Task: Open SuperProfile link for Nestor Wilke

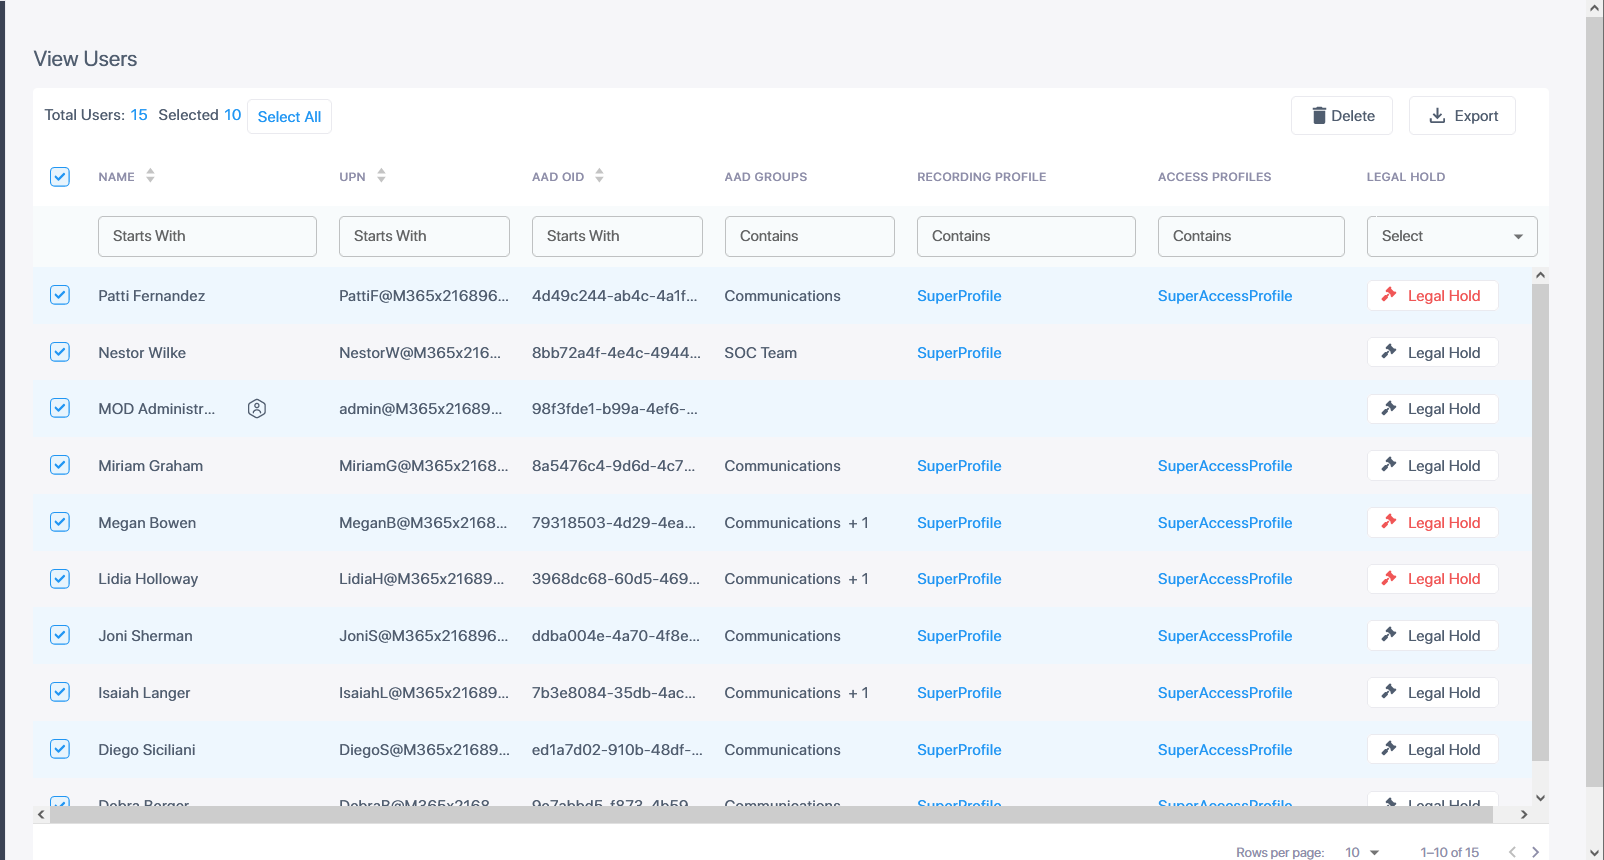Action: coord(959,353)
